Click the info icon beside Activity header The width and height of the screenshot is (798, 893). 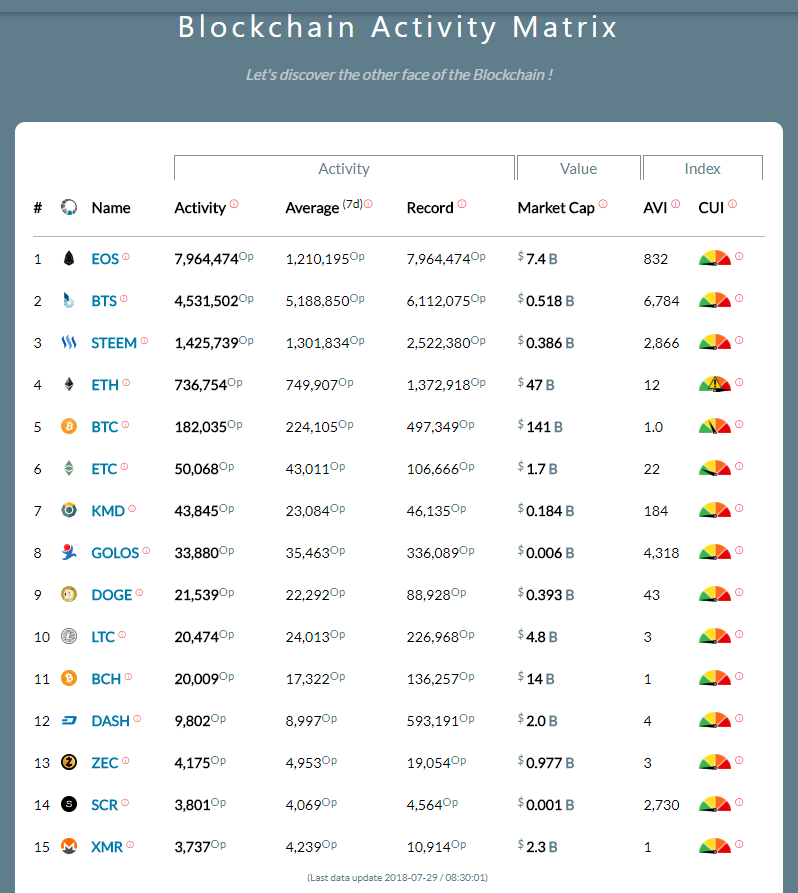[234, 204]
